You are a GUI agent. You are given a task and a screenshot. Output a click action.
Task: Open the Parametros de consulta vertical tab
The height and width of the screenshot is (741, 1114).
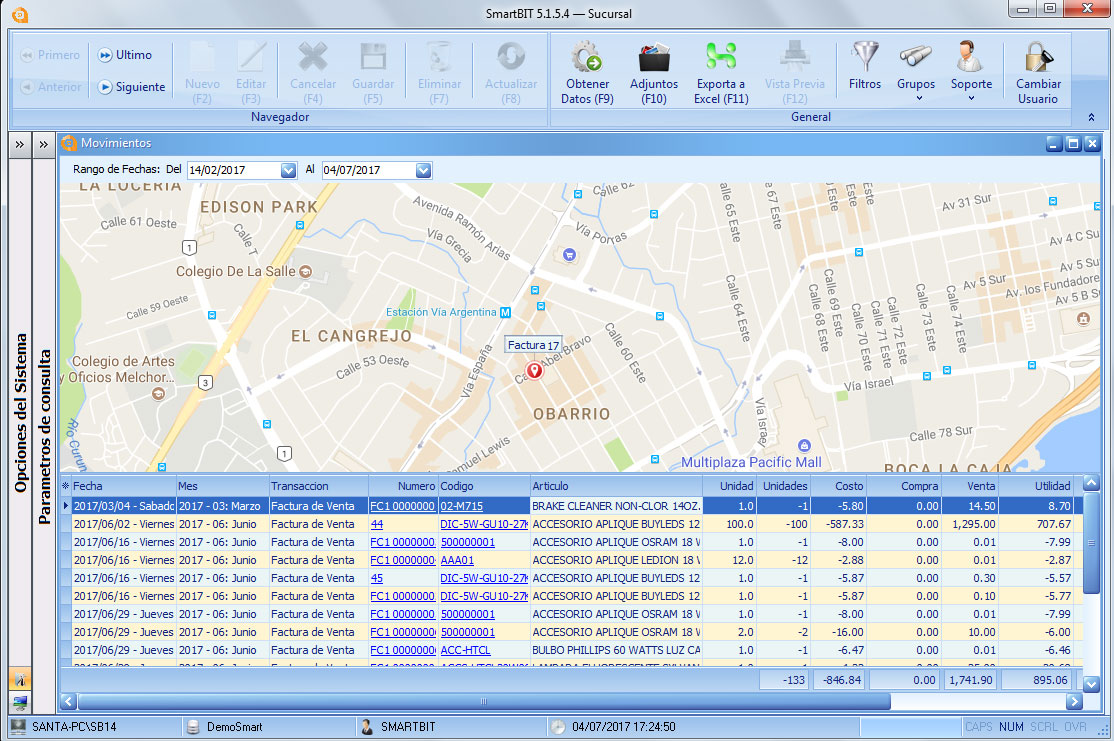coord(44,436)
